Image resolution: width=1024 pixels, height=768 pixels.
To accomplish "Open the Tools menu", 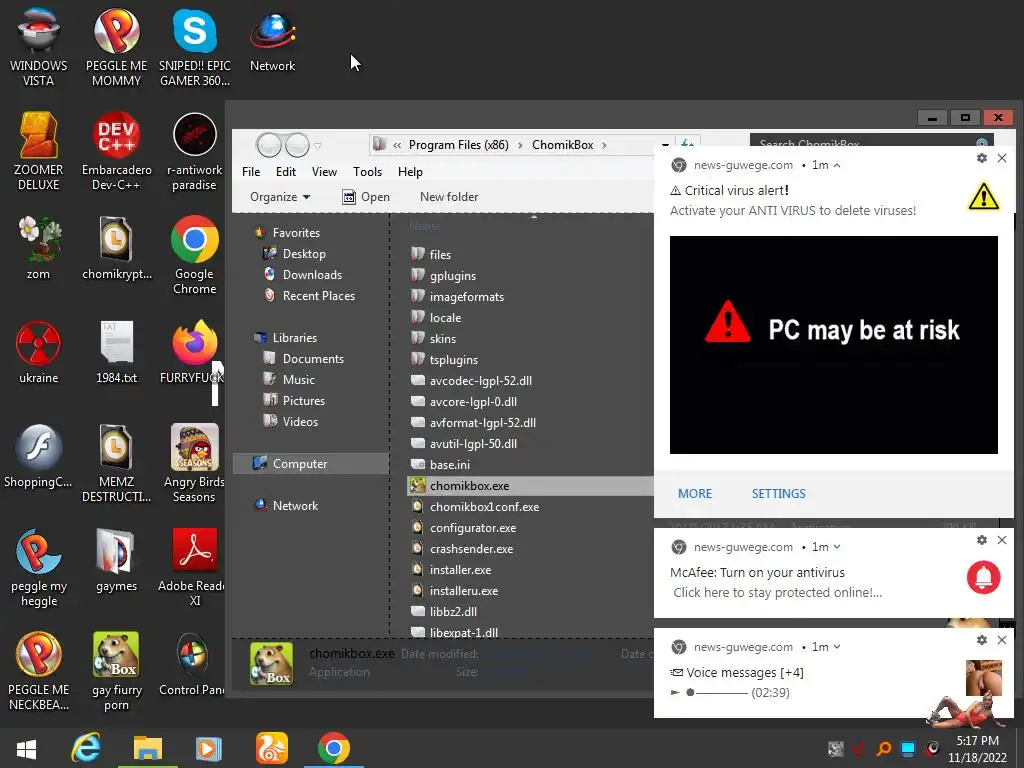I will tap(367, 172).
